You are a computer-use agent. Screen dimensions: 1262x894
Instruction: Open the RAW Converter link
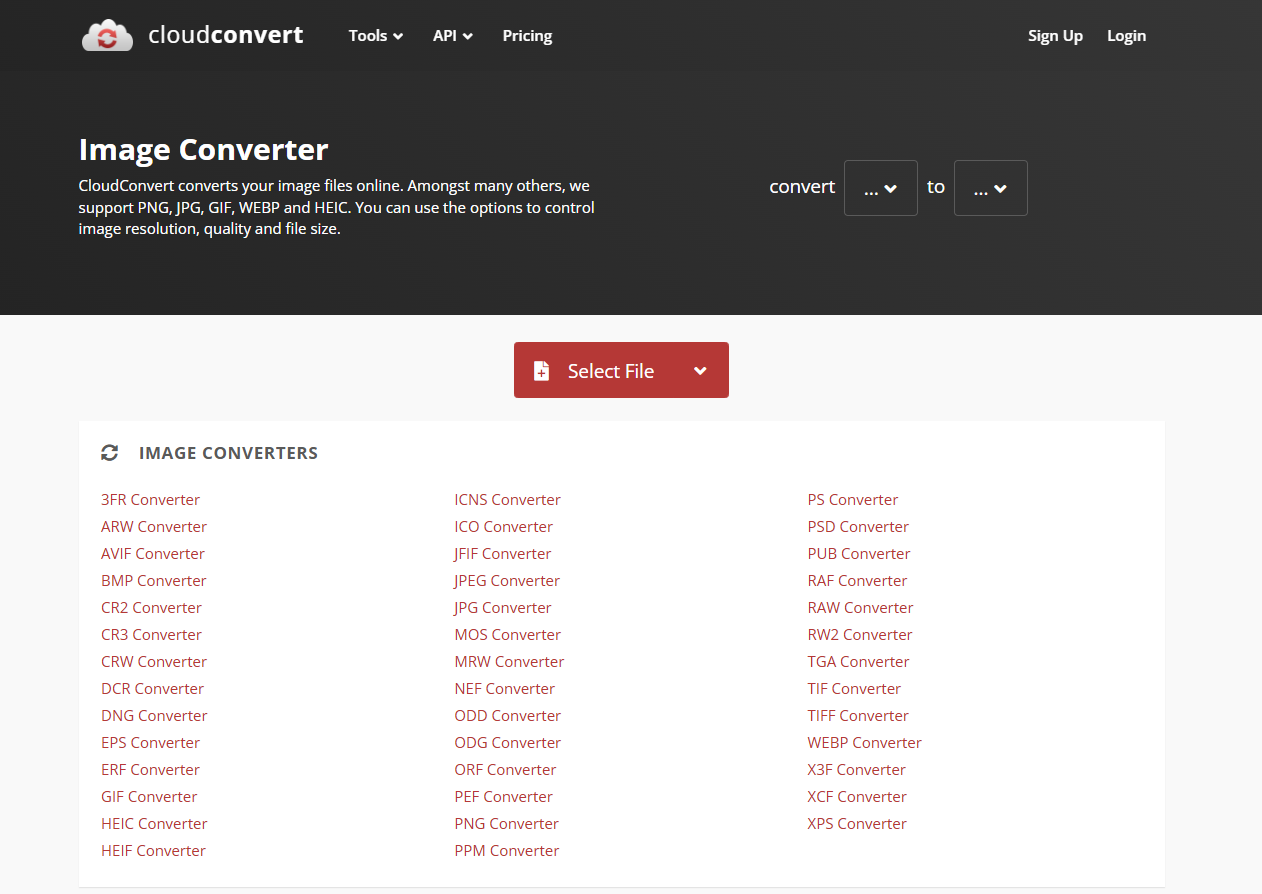(x=860, y=607)
